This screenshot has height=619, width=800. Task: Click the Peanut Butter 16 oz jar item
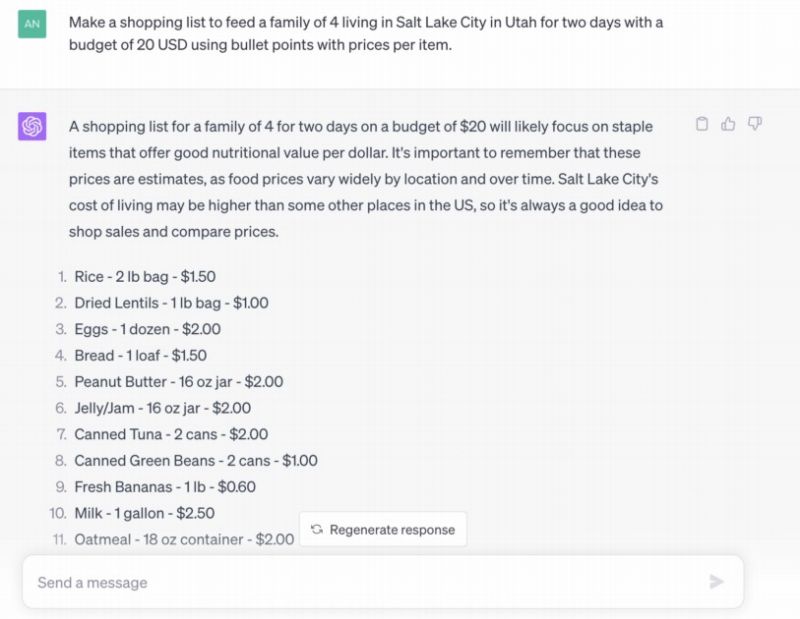click(179, 382)
